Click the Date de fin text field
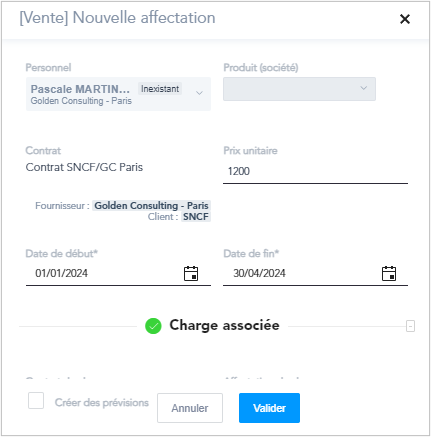This screenshot has width=431, height=437. 301,273
